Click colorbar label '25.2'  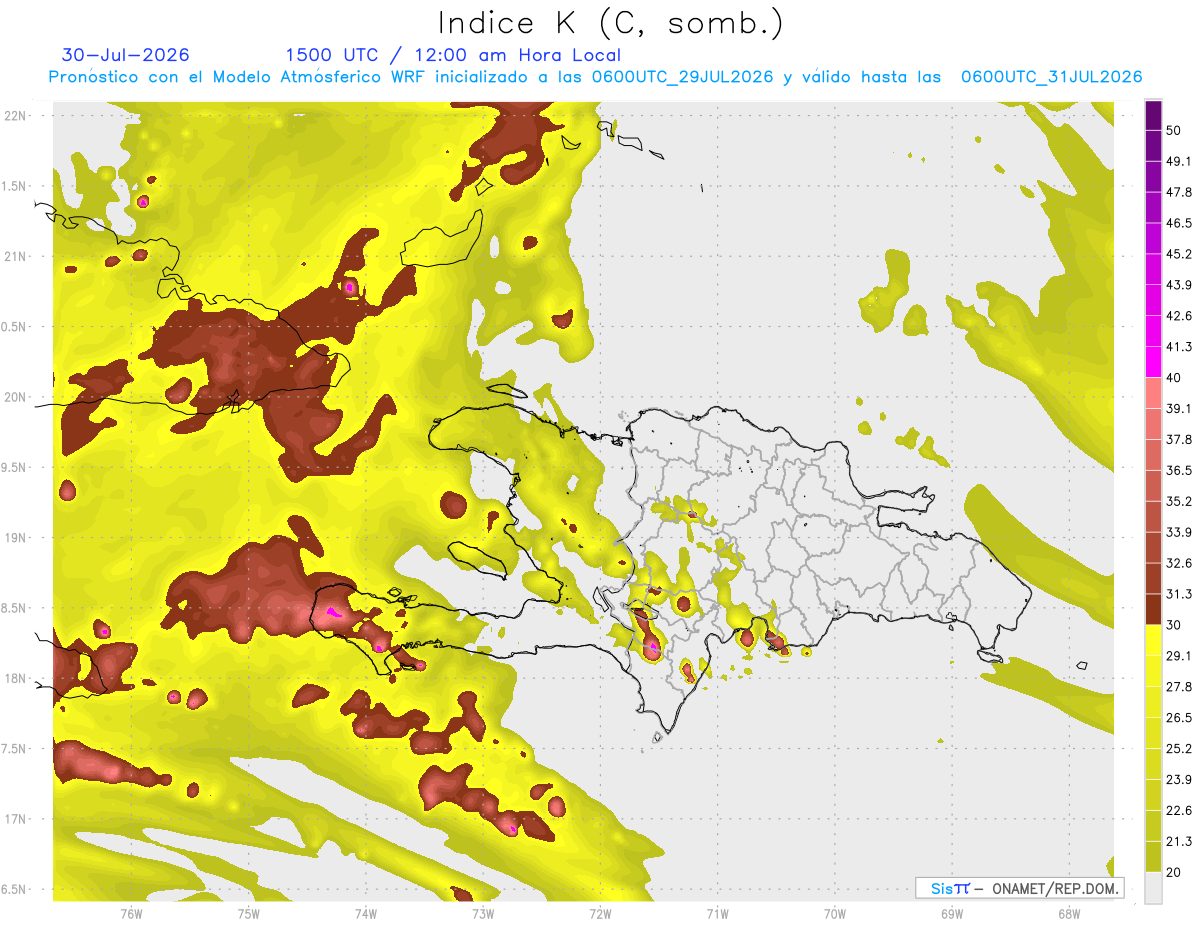click(x=1179, y=749)
